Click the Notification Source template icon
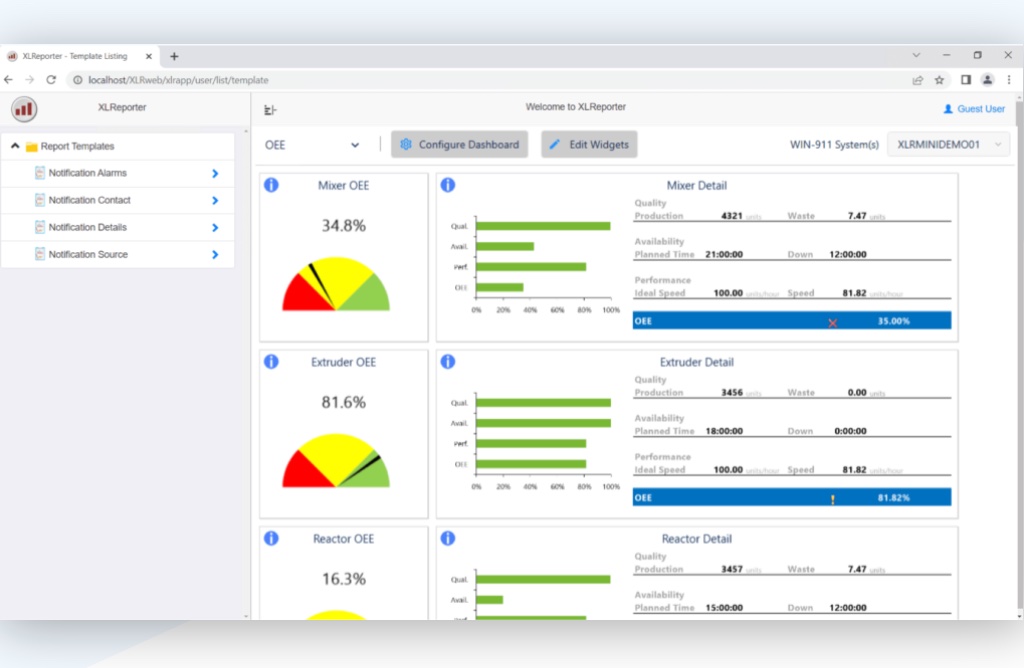The image size is (1024, 668). [40, 254]
